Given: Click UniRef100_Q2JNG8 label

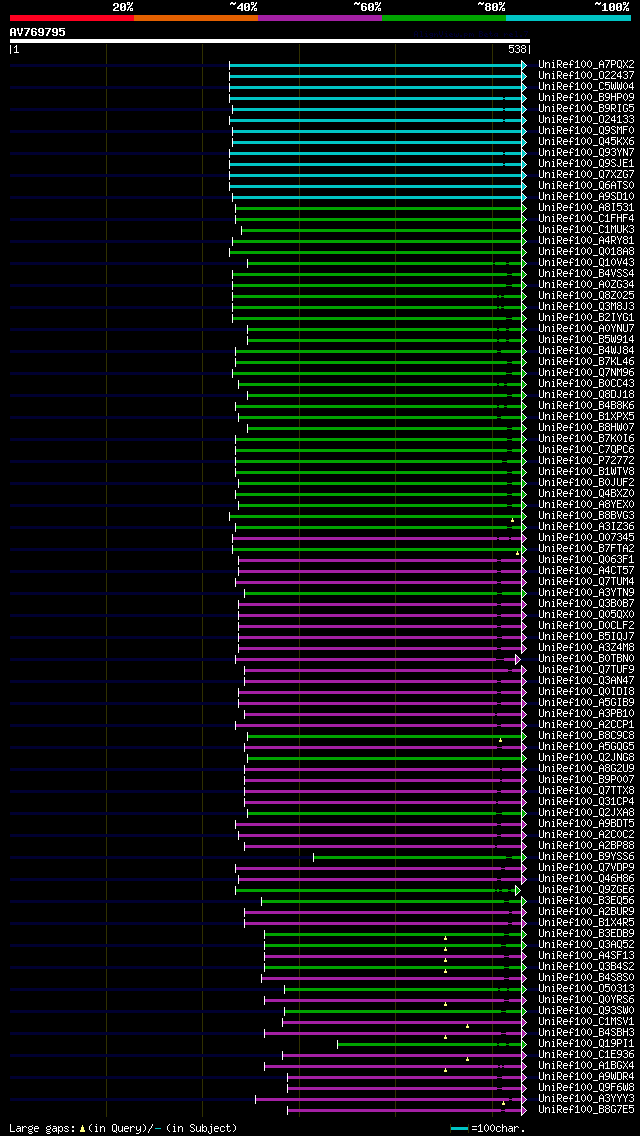Looking at the screenshot, I should click(586, 758).
